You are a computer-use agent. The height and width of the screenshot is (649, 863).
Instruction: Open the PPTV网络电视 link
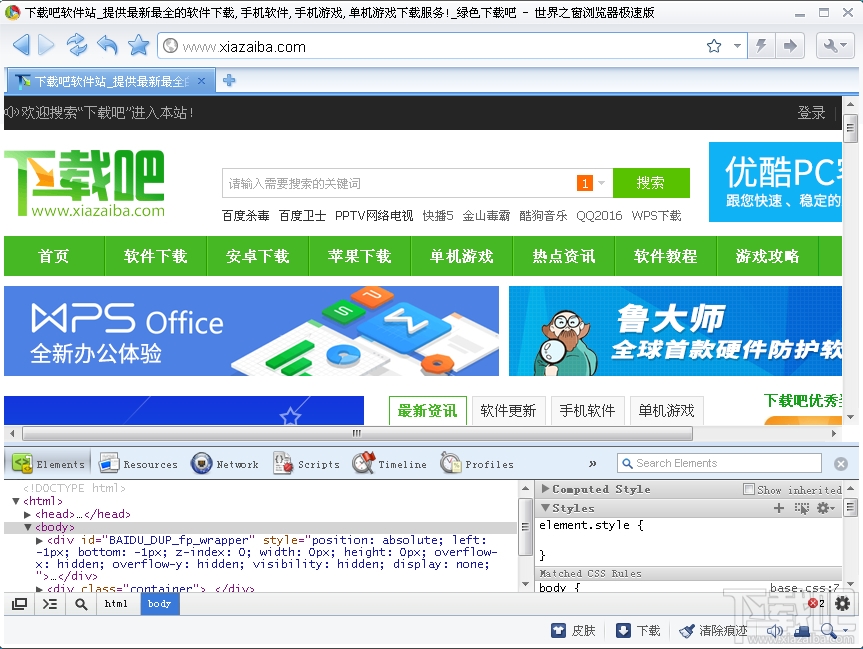coord(374,216)
